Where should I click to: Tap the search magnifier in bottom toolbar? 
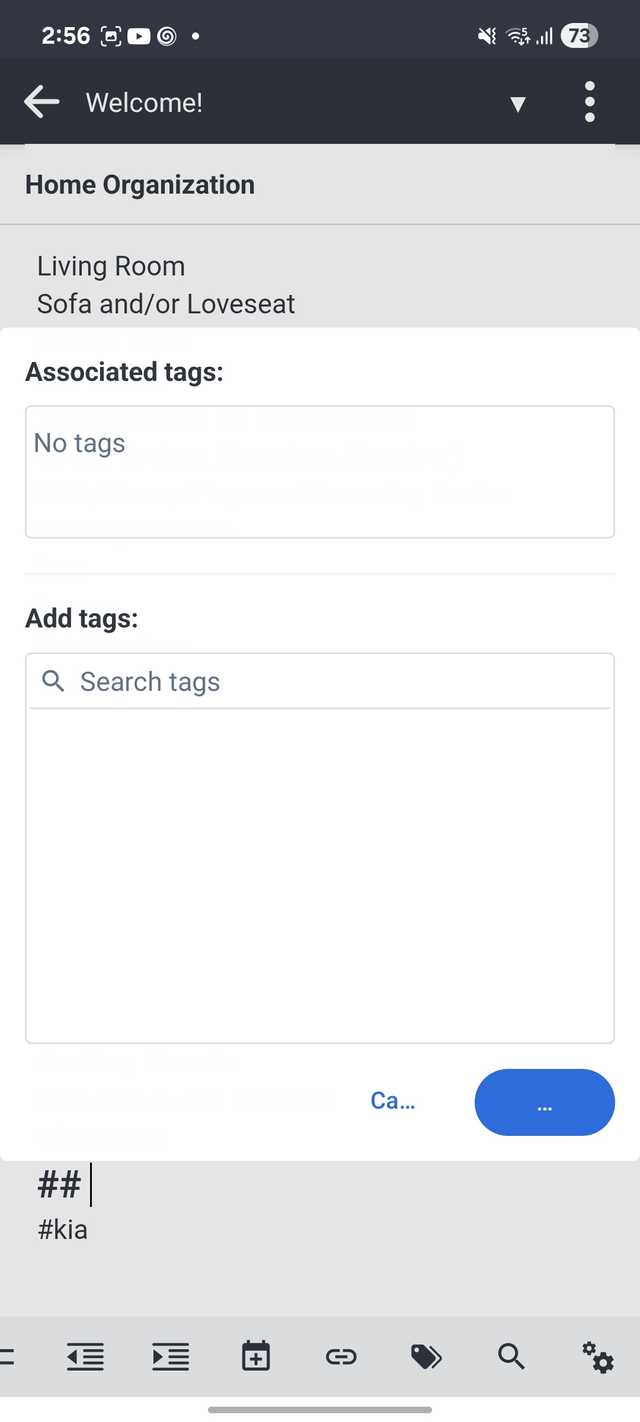[x=511, y=1357]
